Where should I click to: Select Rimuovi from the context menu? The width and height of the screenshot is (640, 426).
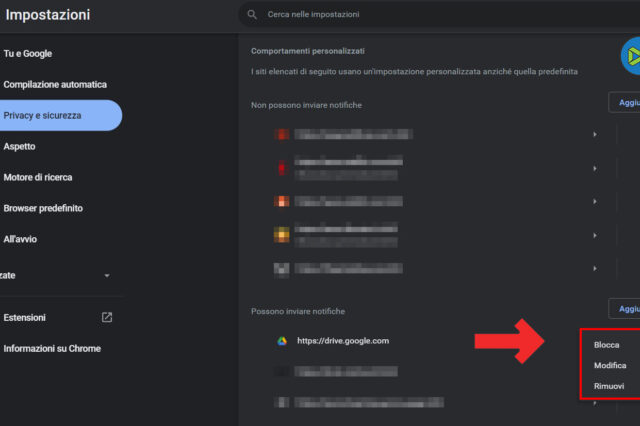(x=609, y=386)
